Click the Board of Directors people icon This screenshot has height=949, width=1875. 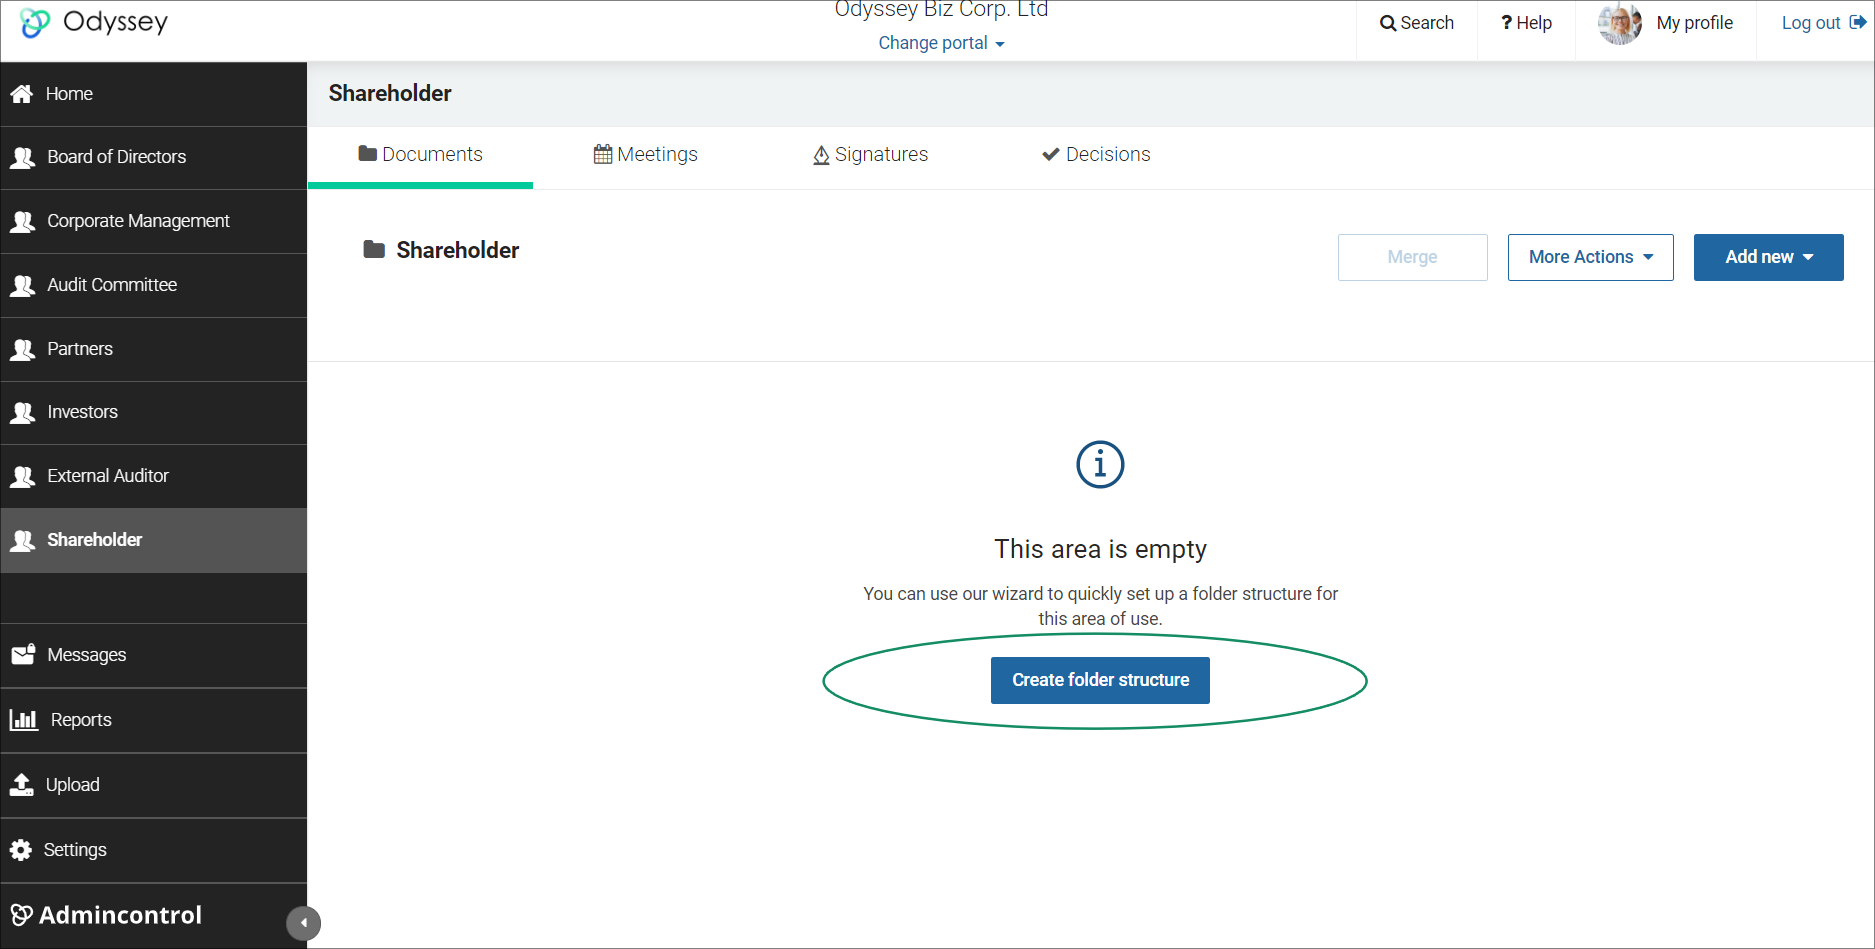(x=22, y=157)
